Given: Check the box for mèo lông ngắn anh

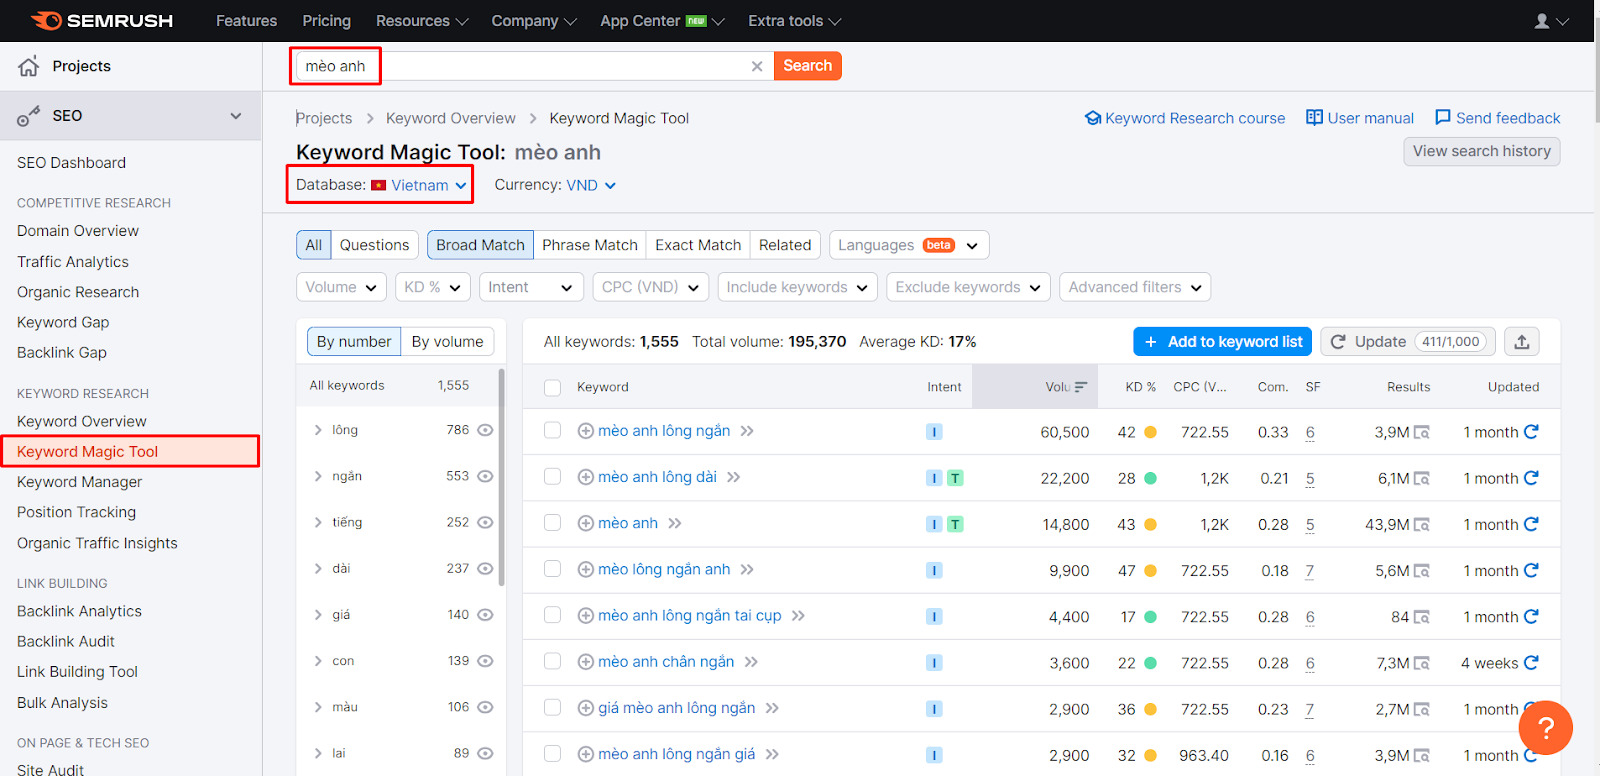Looking at the screenshot, I should [x=552, y=569].
